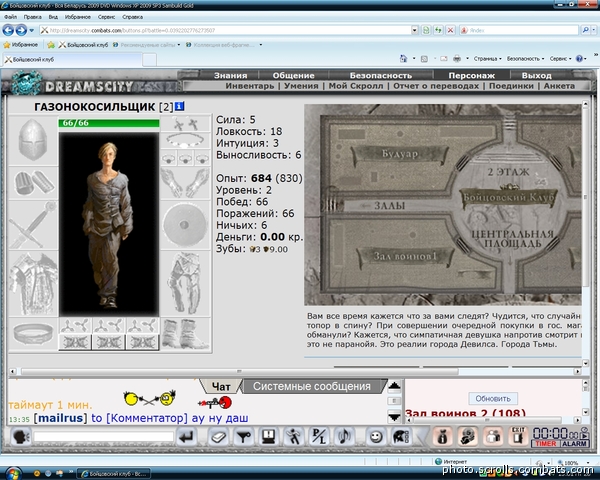The height and width of the screenshot is (480, 600).
Task: Open the Общение menu tab
Action: click(x=293, y=75)
